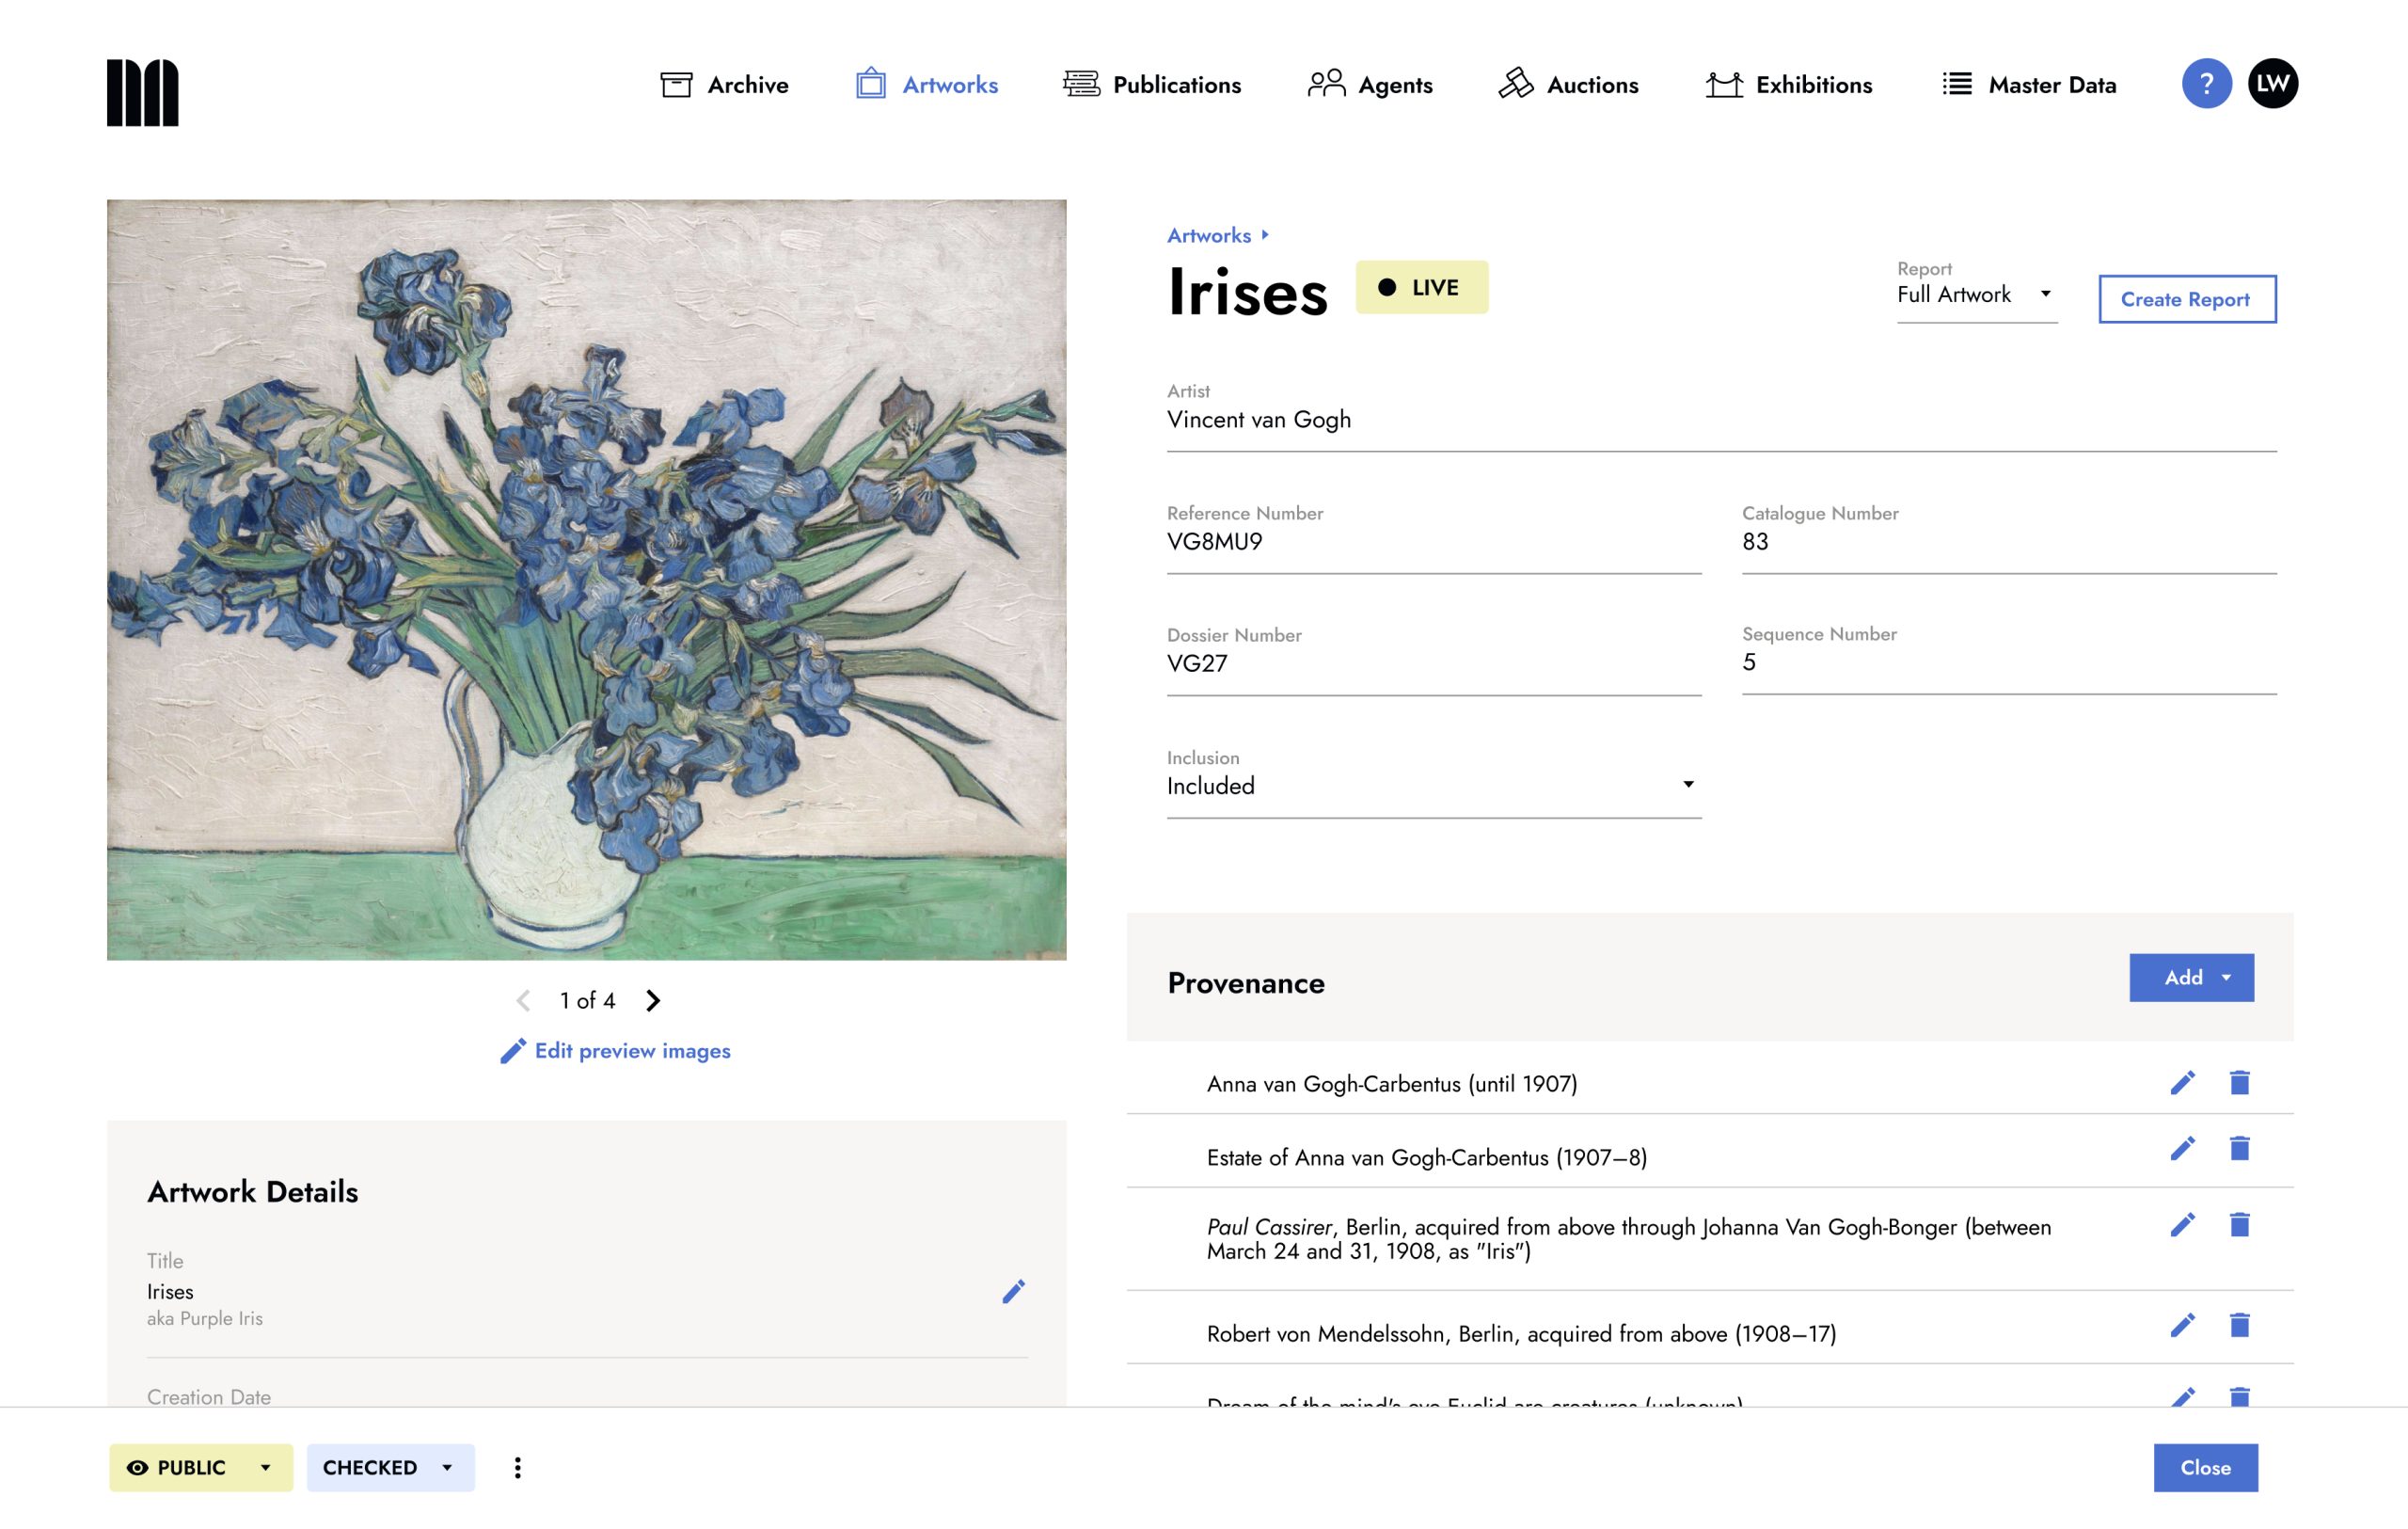Screen dimensions: 2408x1529
Task: Open the LW user avatar menu
Action: 2272,84
